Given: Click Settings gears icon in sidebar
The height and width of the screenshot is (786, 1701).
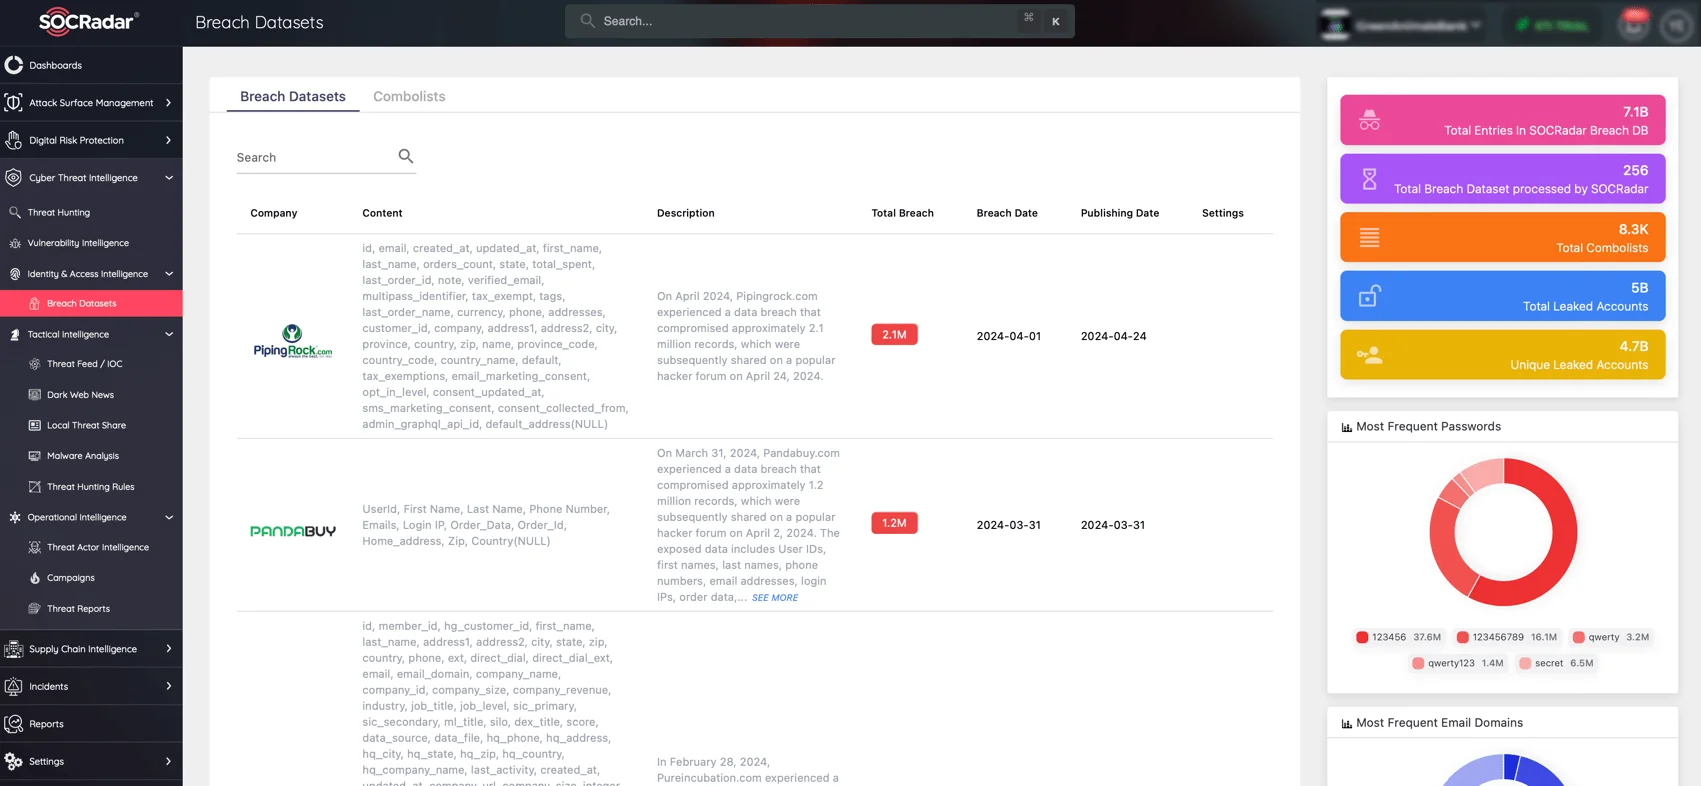Looking at the screenshot, I should coord(14,761).
